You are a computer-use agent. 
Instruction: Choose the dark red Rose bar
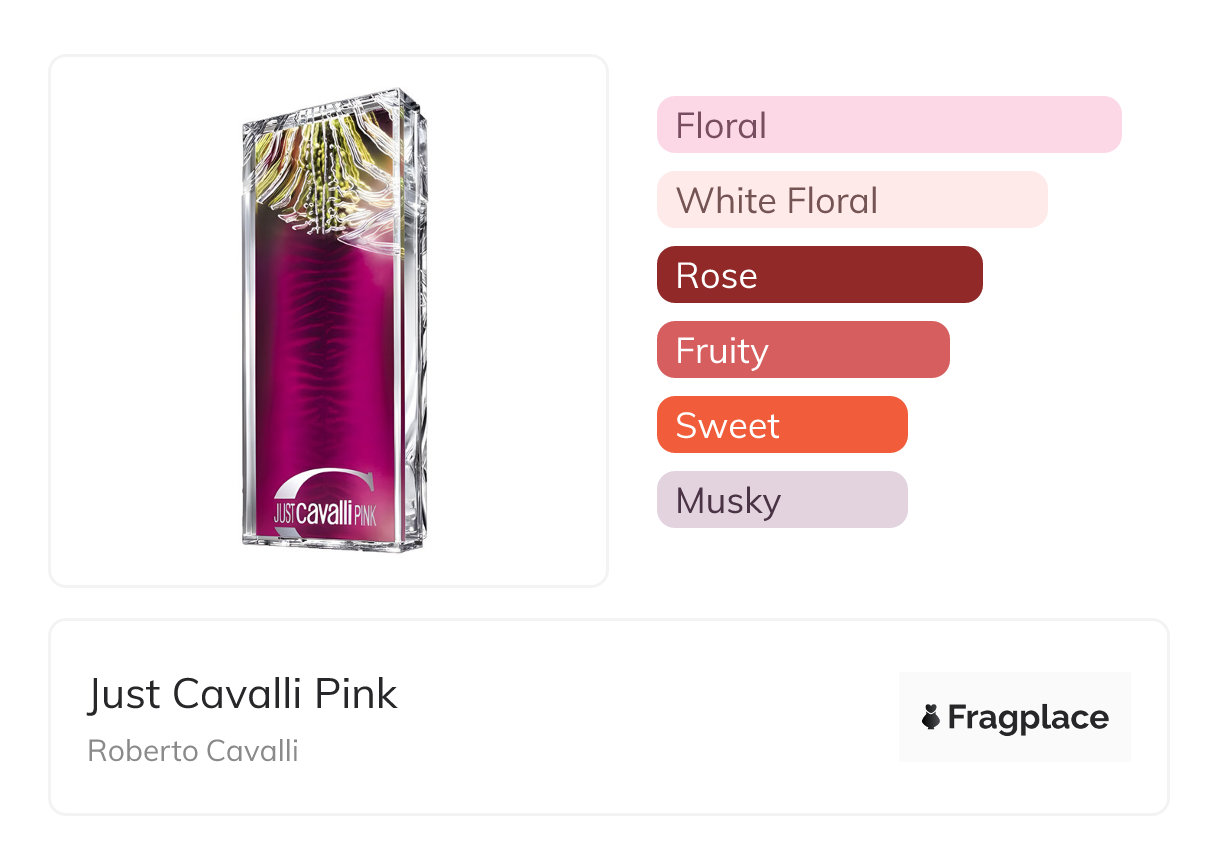[819, 275]
